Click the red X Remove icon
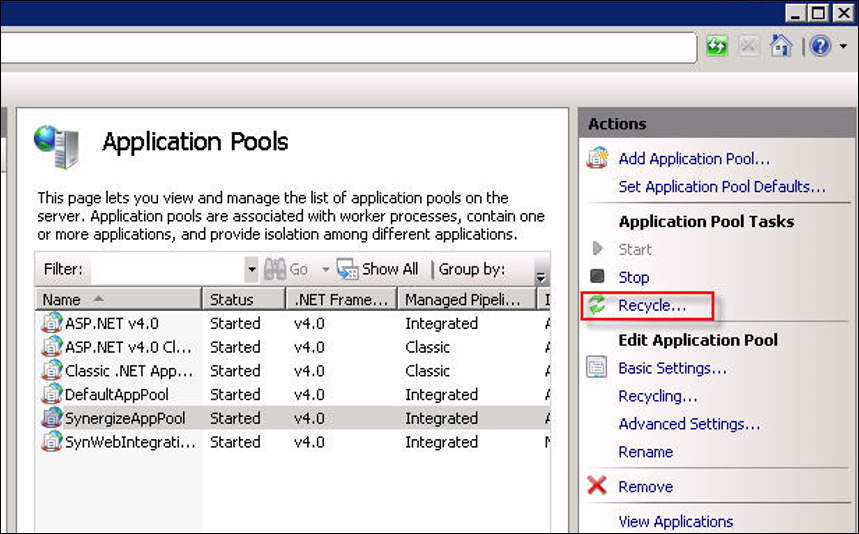 [597, 485]
